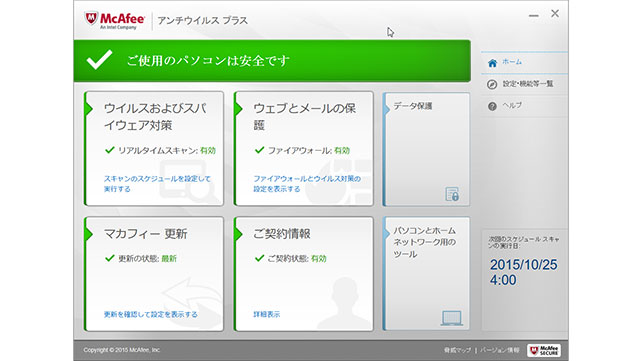Expand データ保護 card arrow
This screenshot has height=361, width=642.
387,109
